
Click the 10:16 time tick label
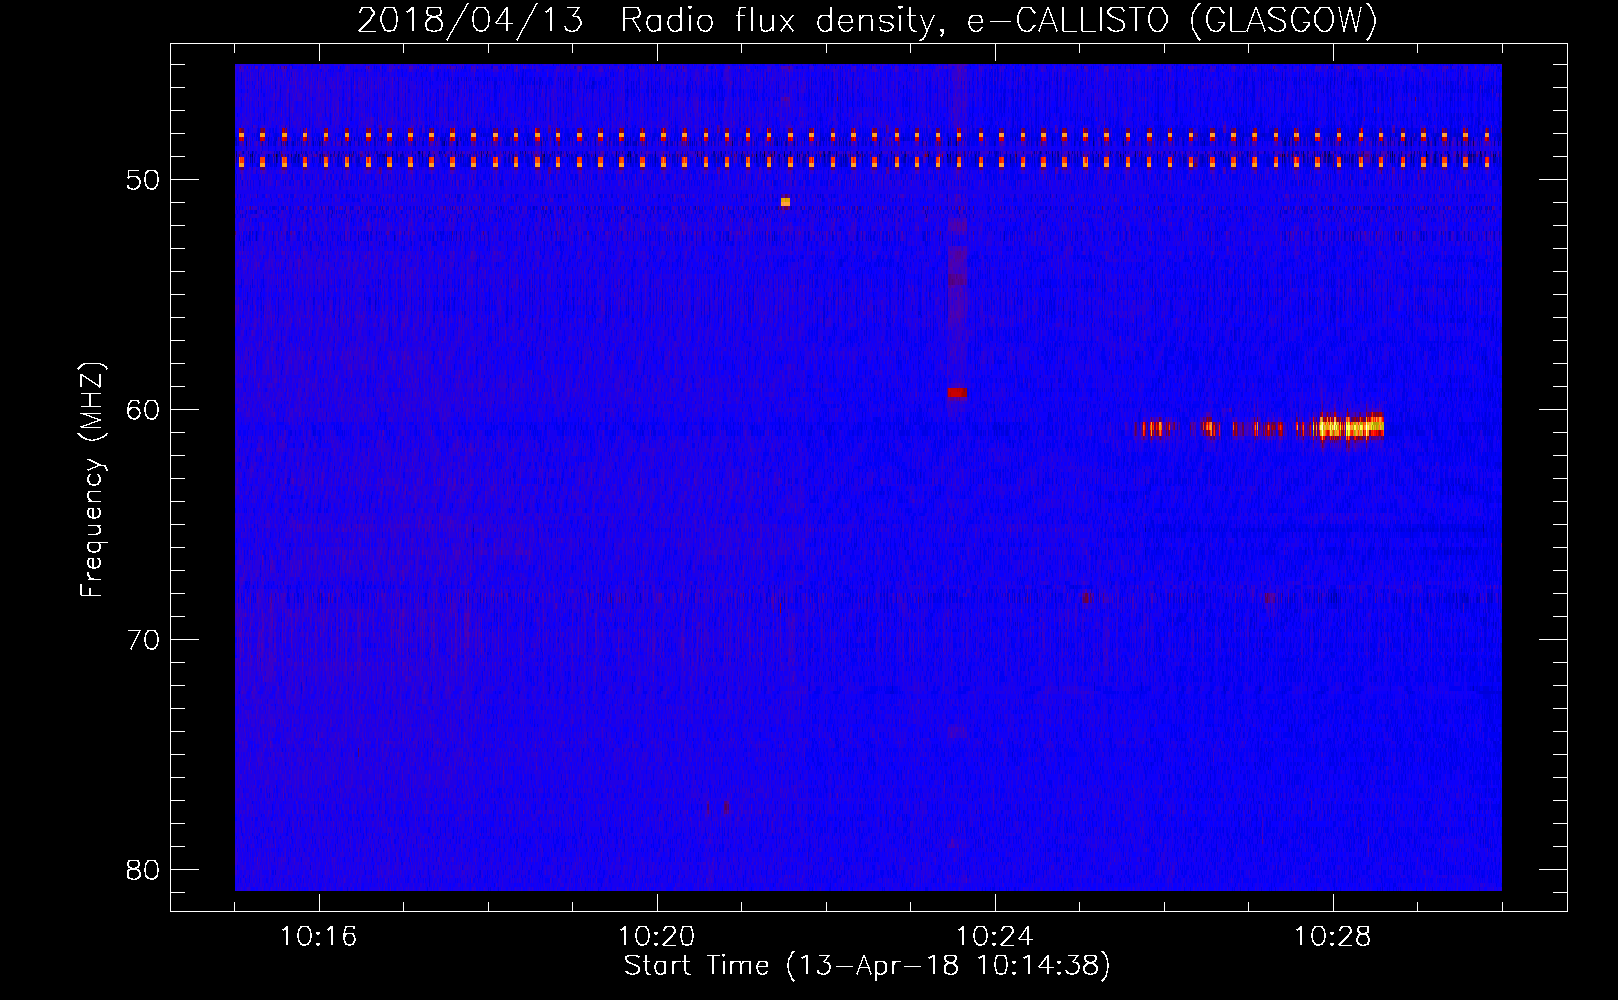click(x=318, y=937)
